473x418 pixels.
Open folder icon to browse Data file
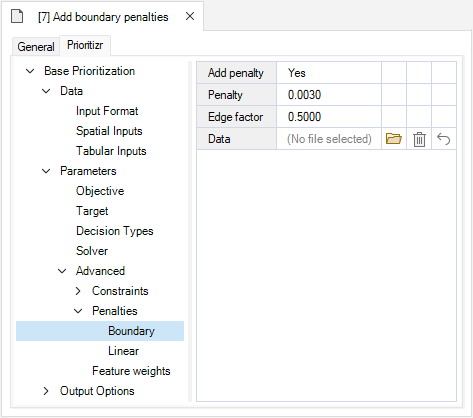[394, 139]
